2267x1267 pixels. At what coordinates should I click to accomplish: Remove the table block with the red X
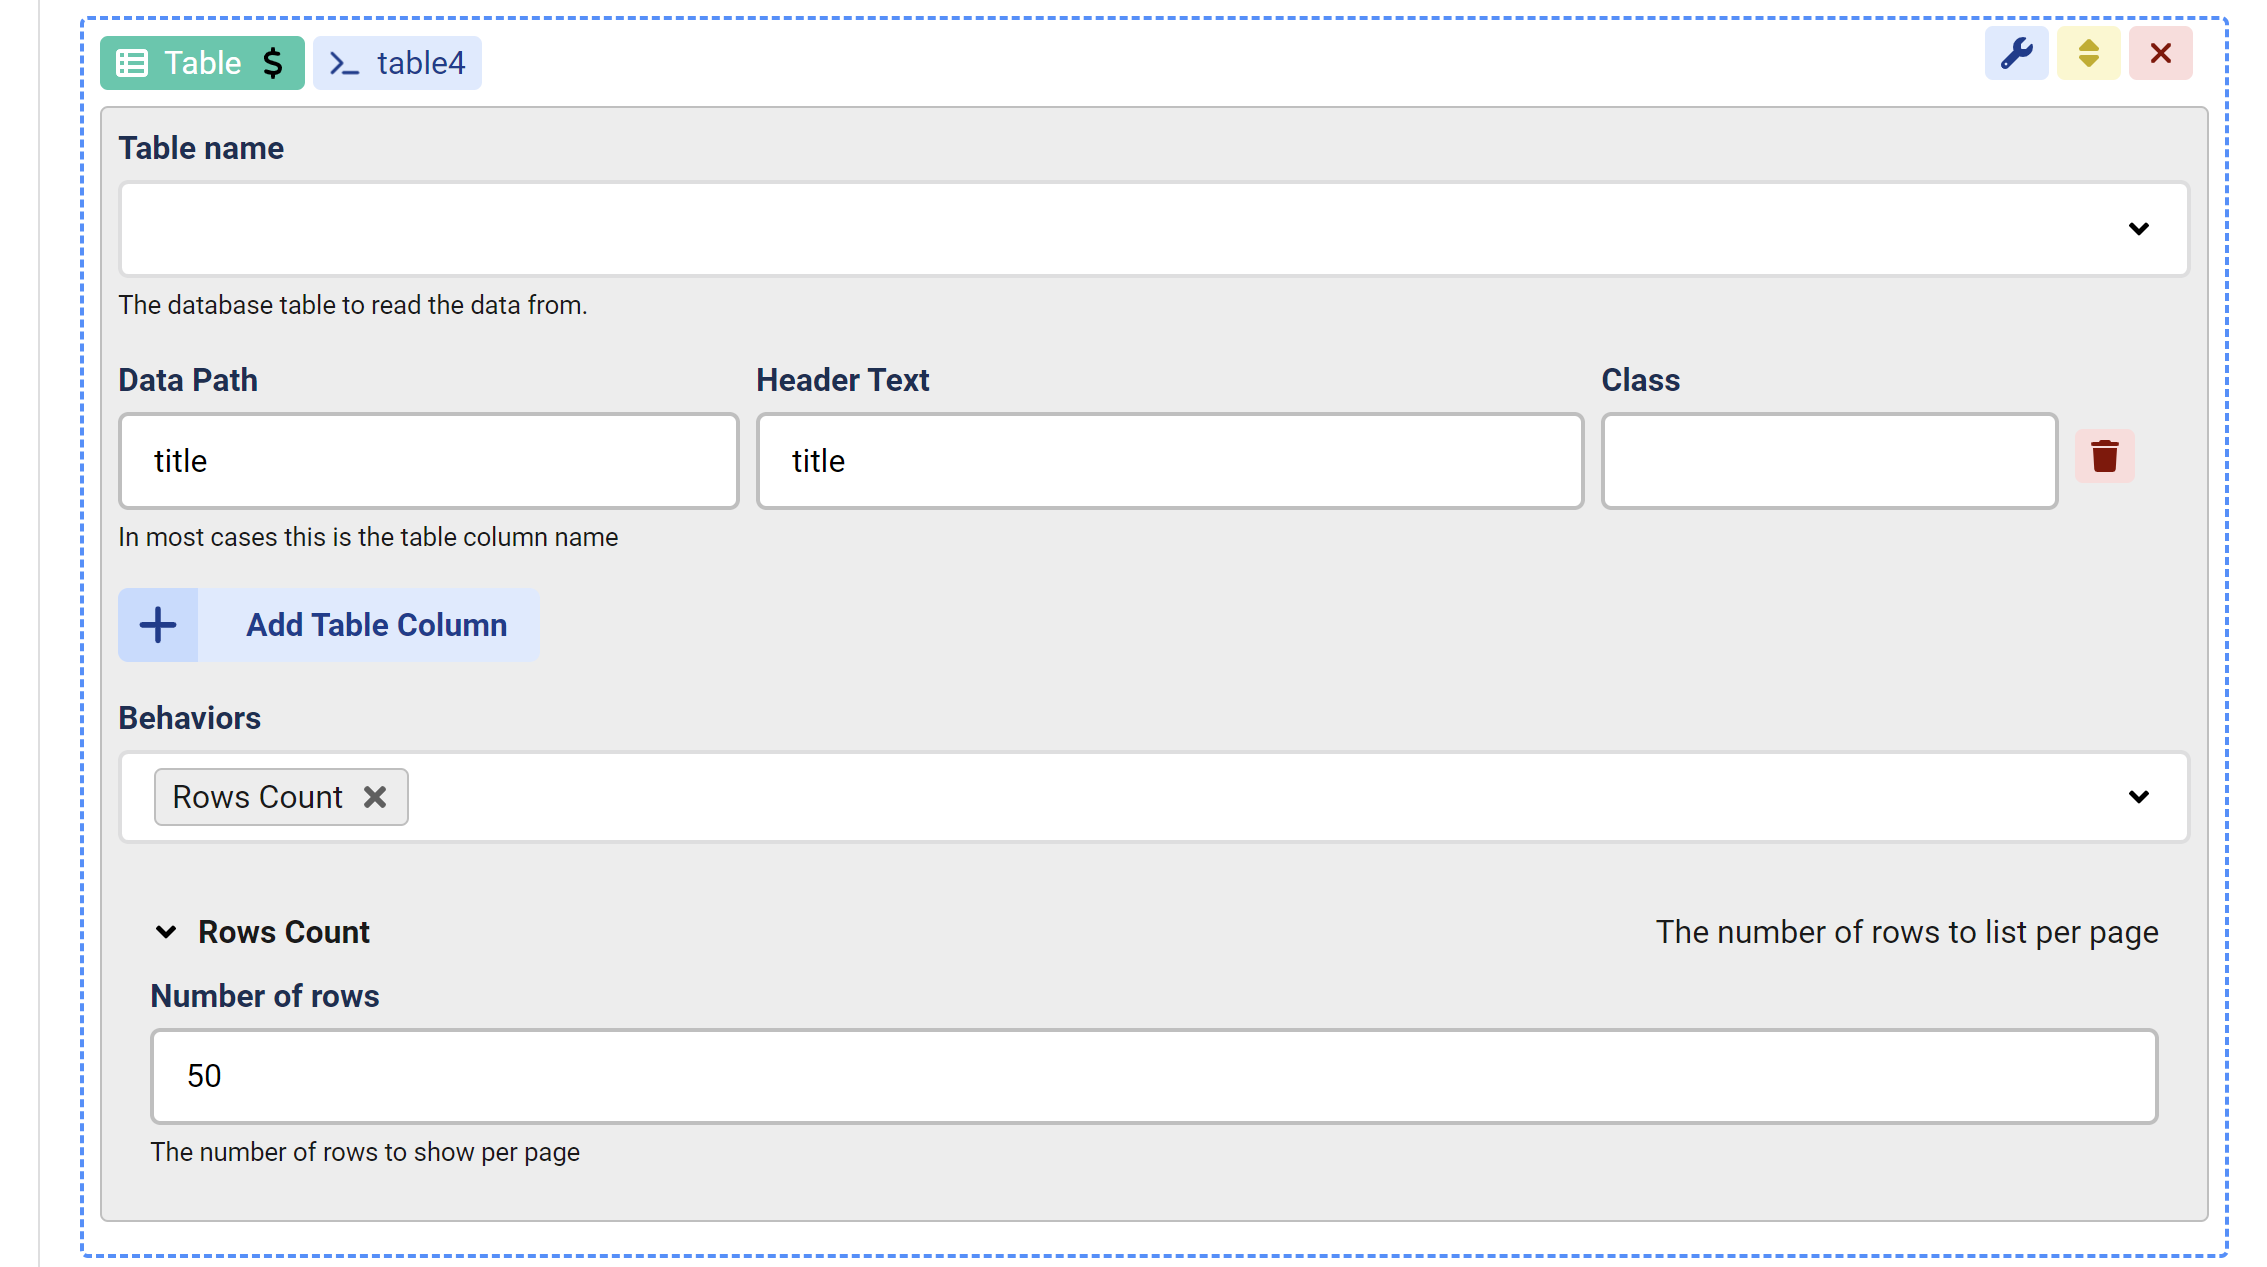(2160, 53)
